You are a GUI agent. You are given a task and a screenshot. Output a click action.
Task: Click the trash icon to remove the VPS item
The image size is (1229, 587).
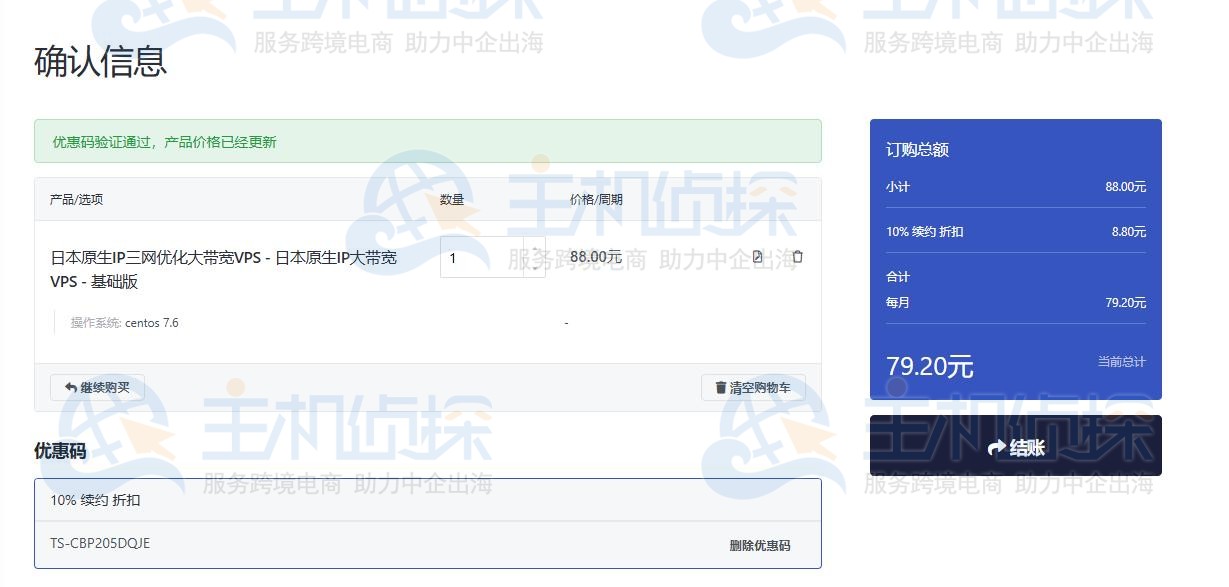[797, 257]
